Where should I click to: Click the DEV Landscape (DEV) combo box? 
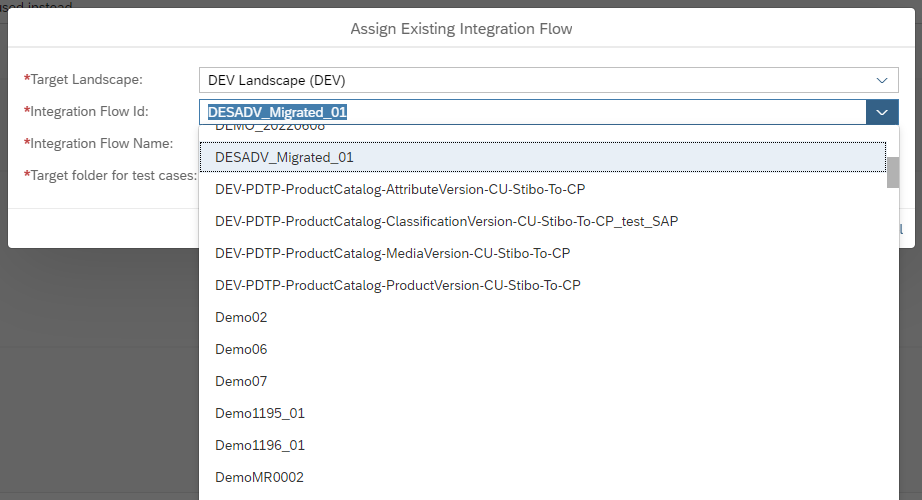(x=530, y=80)
